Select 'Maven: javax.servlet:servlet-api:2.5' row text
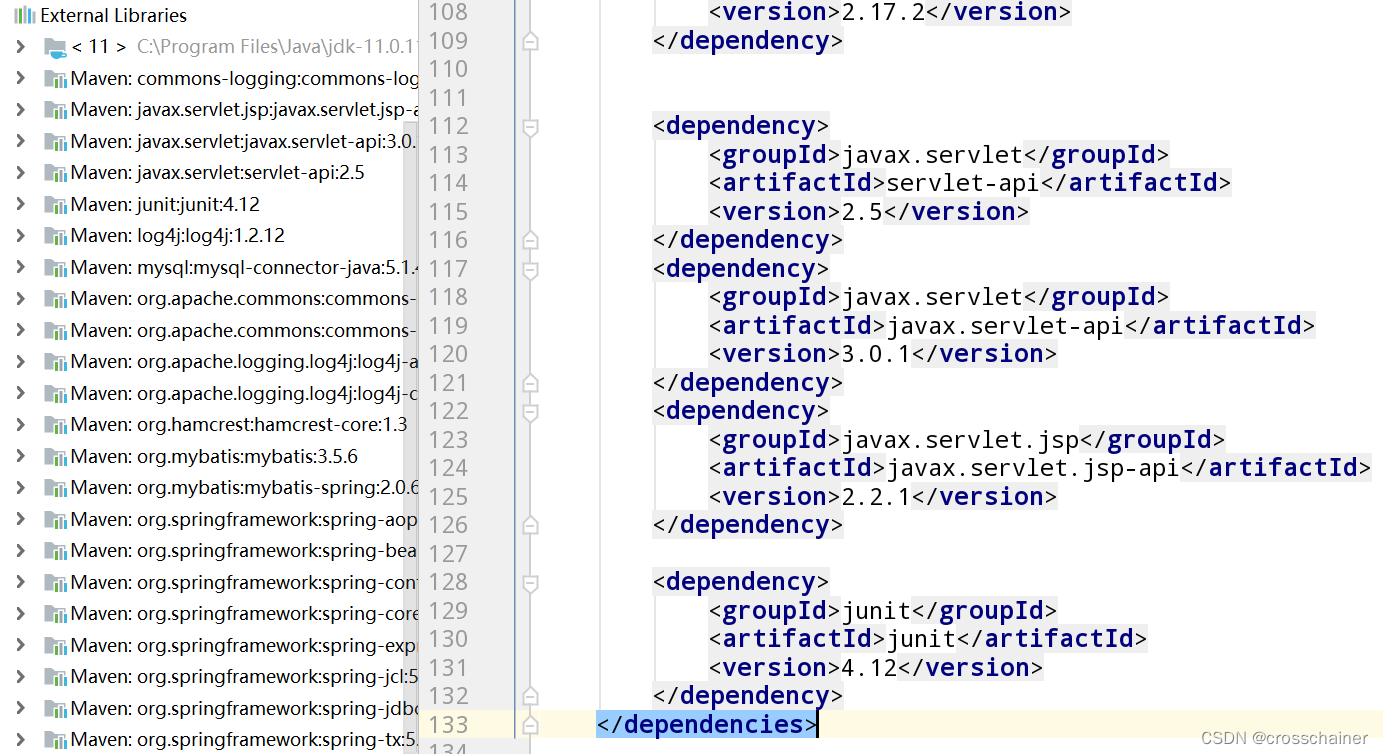 (217, 173)
